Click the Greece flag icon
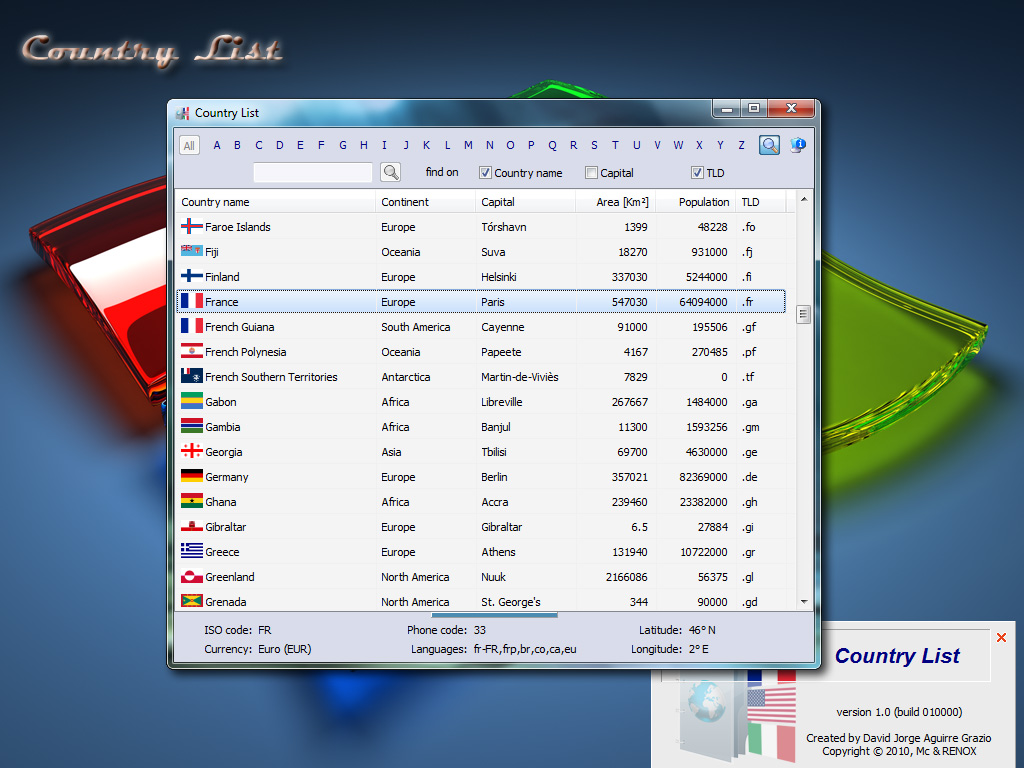1024x768 pixels. click(192, 552)
